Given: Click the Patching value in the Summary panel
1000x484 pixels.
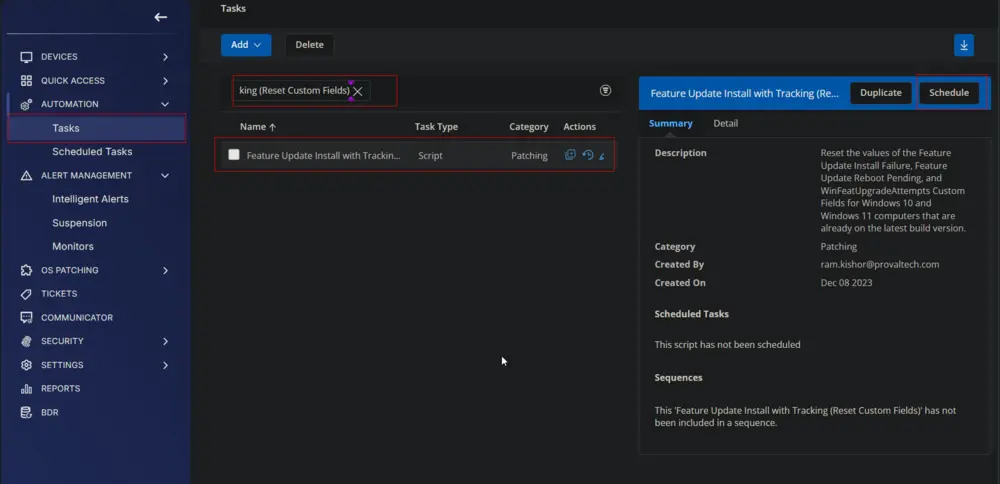Looking at the screenshot, I should point(839,247).
